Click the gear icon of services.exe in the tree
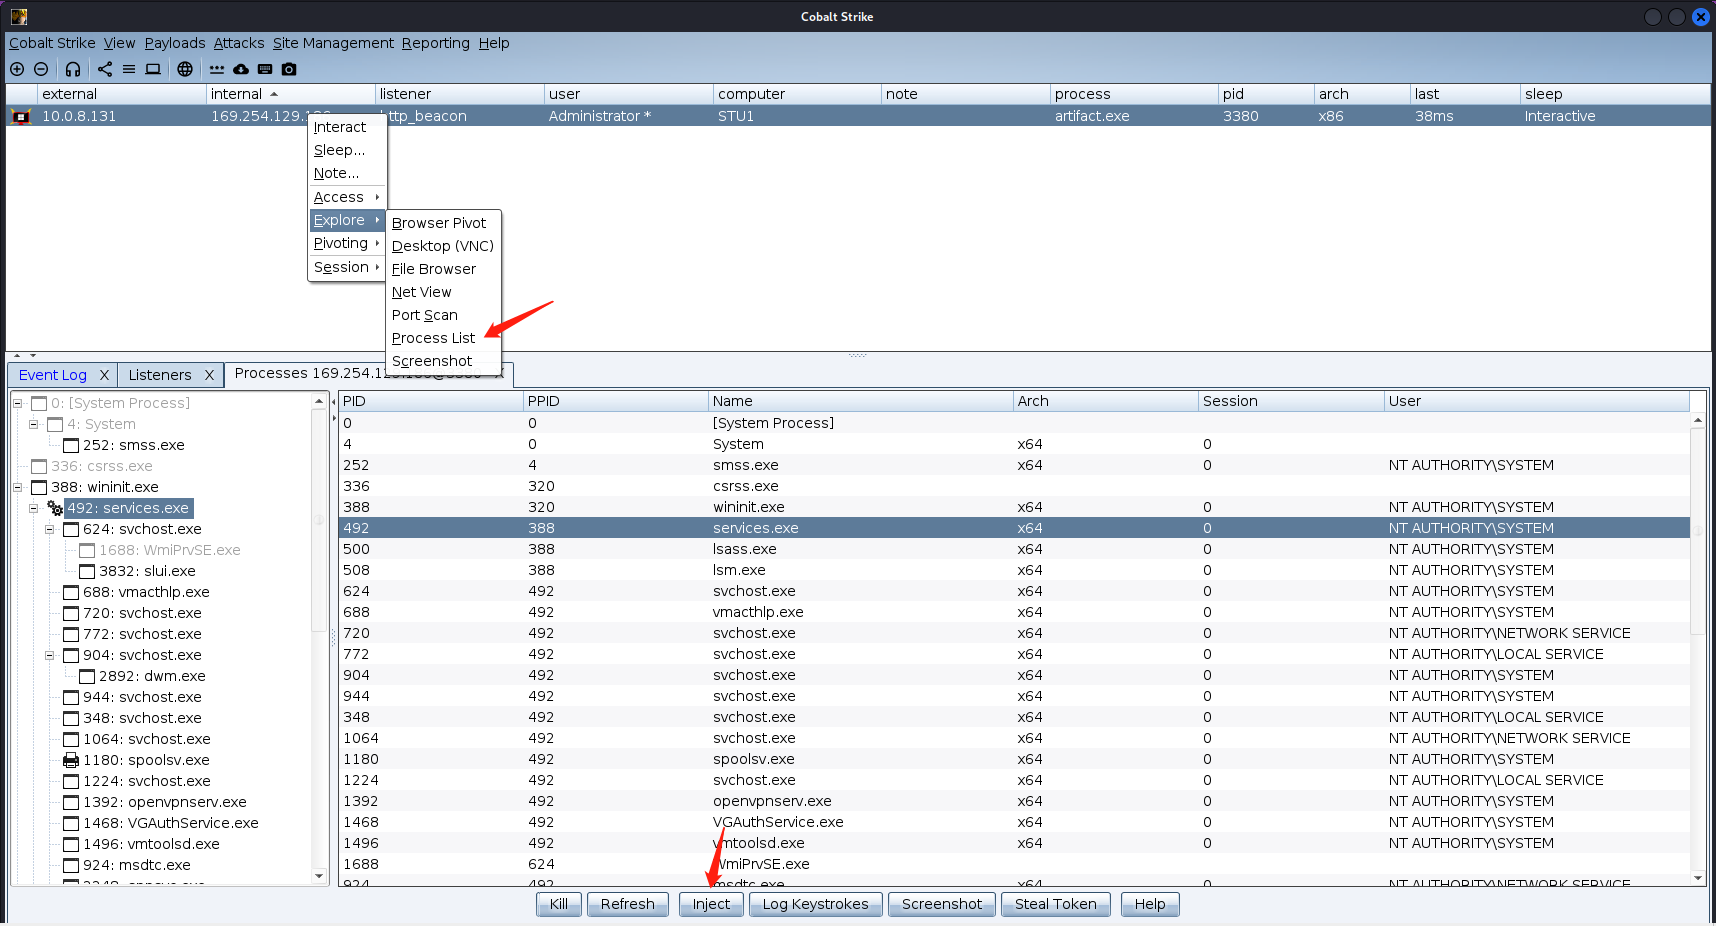 [55, 508]
